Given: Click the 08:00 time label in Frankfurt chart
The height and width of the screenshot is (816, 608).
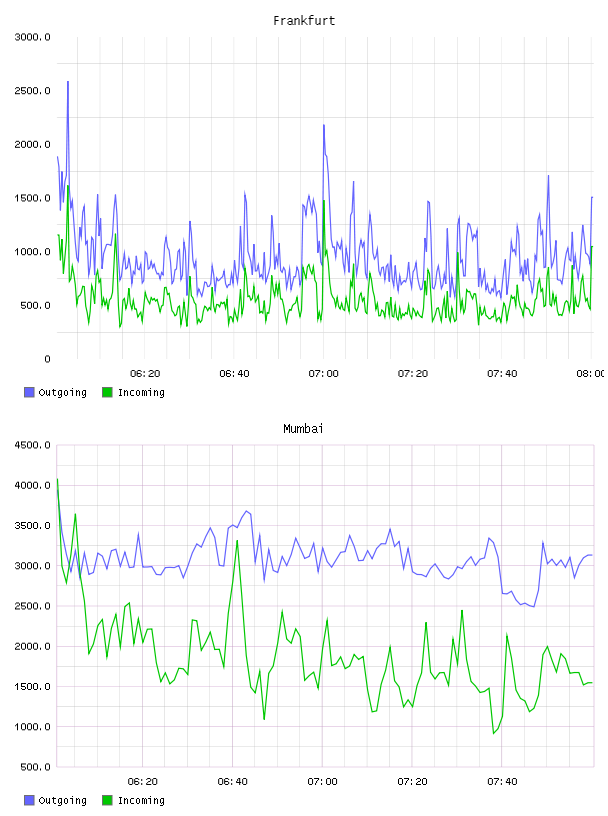Looking at the screenshot, I should click(590, 374).
